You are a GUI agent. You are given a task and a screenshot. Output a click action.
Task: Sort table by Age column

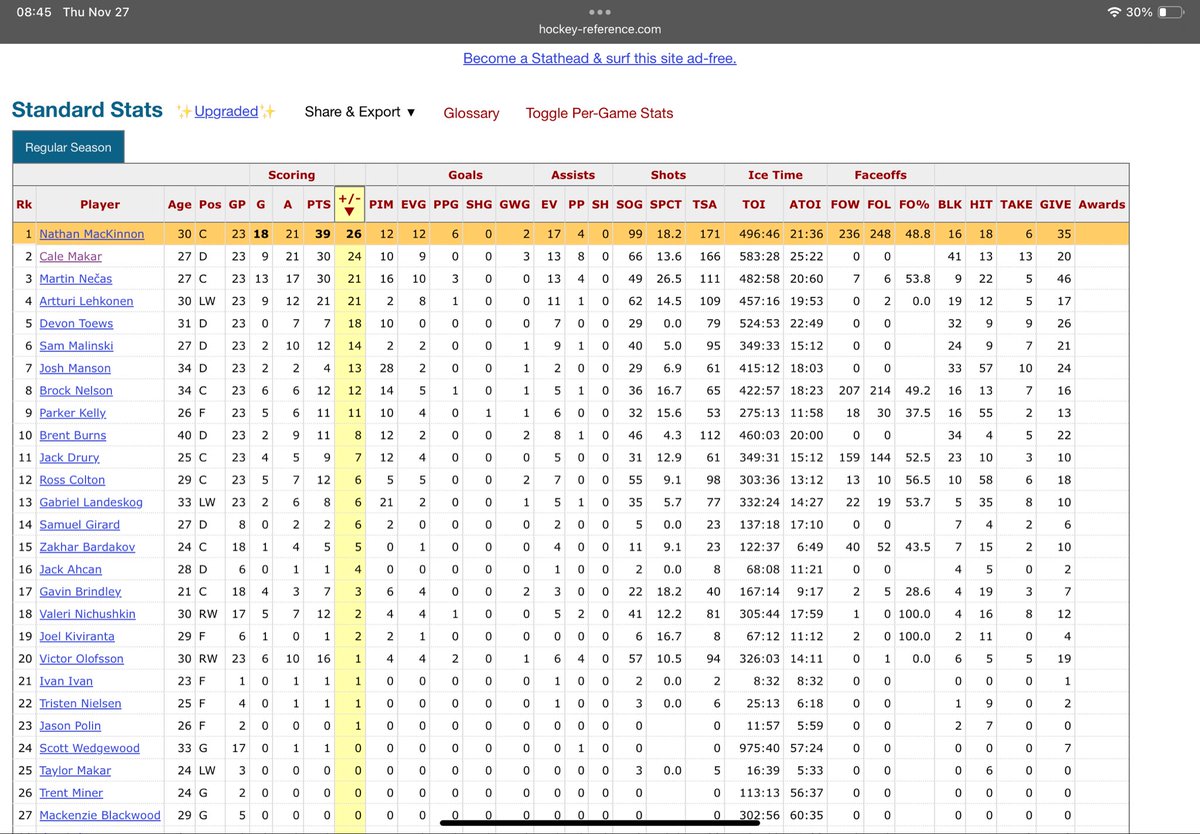180,204
